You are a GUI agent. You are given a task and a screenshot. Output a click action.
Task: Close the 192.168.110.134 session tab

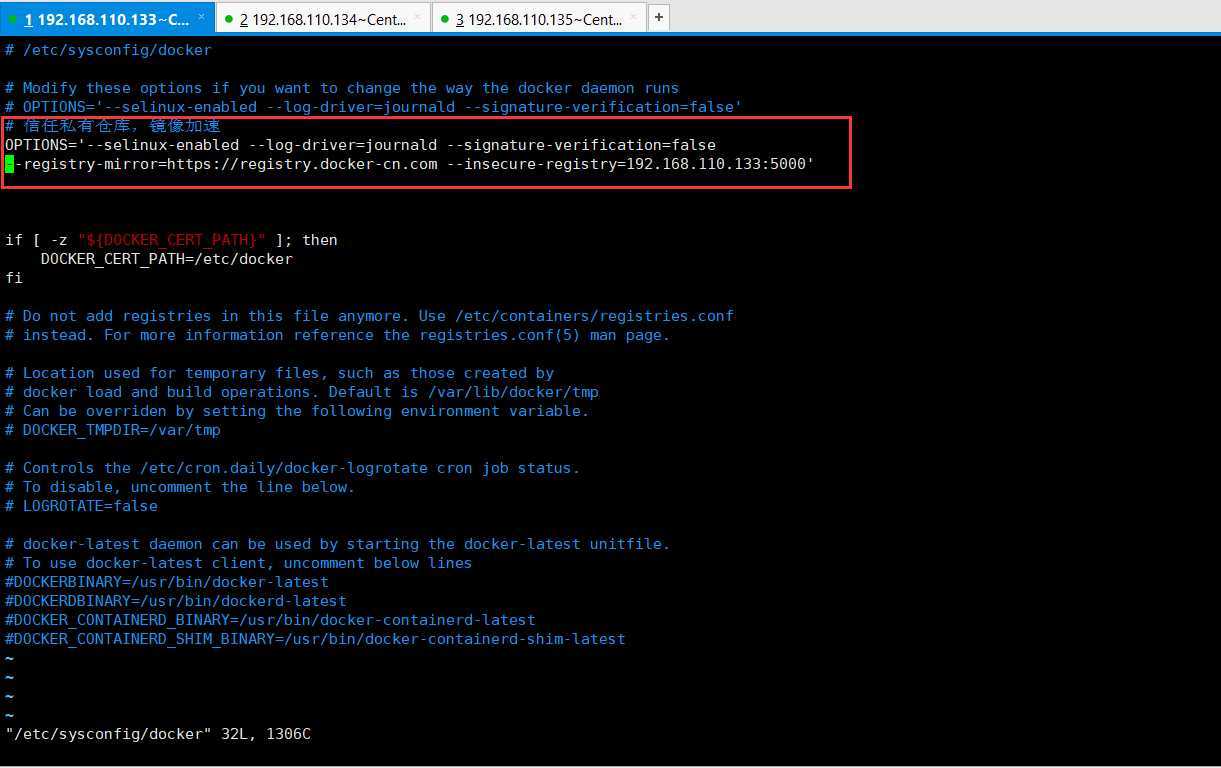[418, 18]
